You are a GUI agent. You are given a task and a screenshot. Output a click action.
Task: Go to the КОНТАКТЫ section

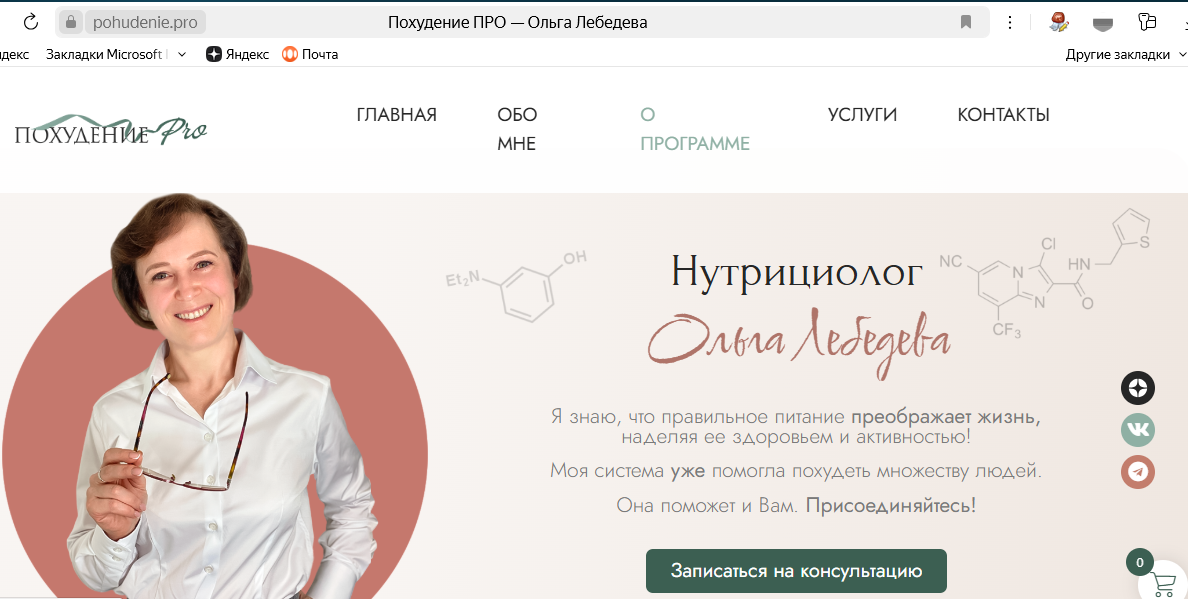[1003, 115]
